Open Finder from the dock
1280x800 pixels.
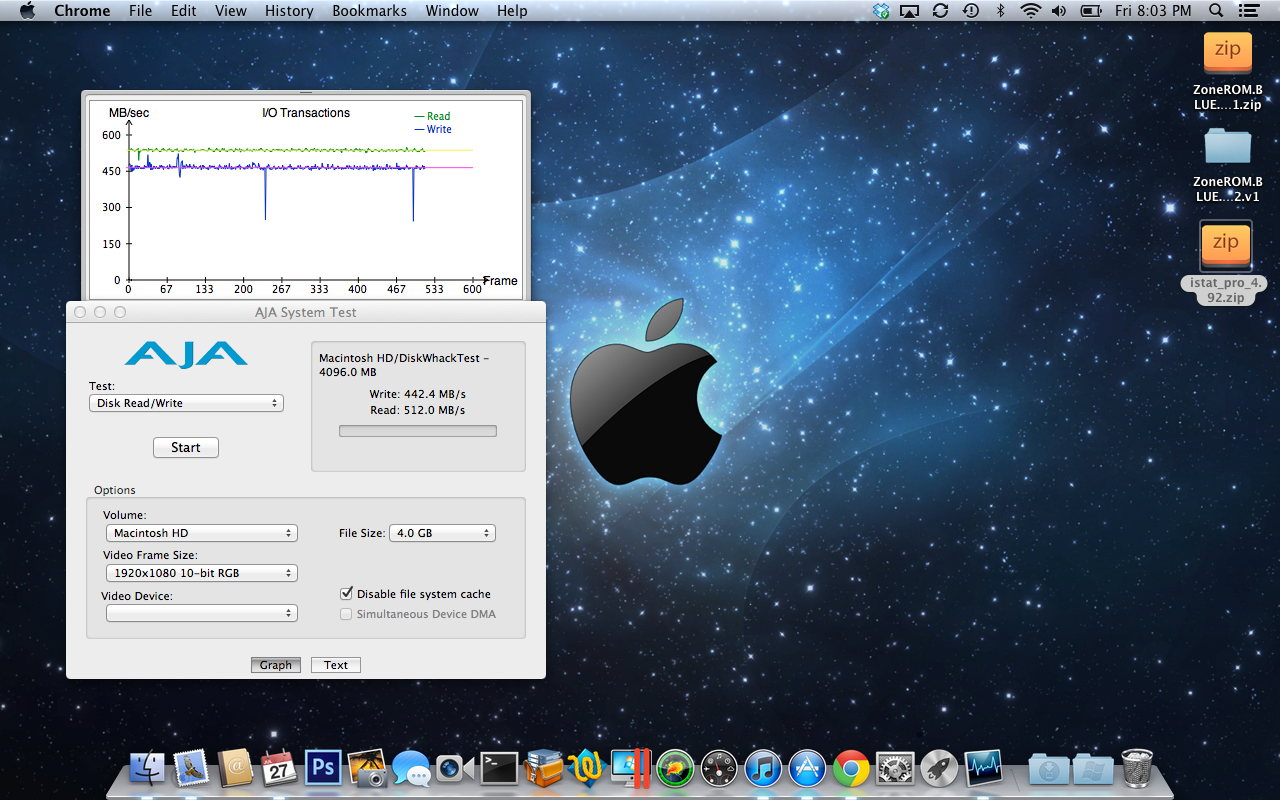pos(148,768)
